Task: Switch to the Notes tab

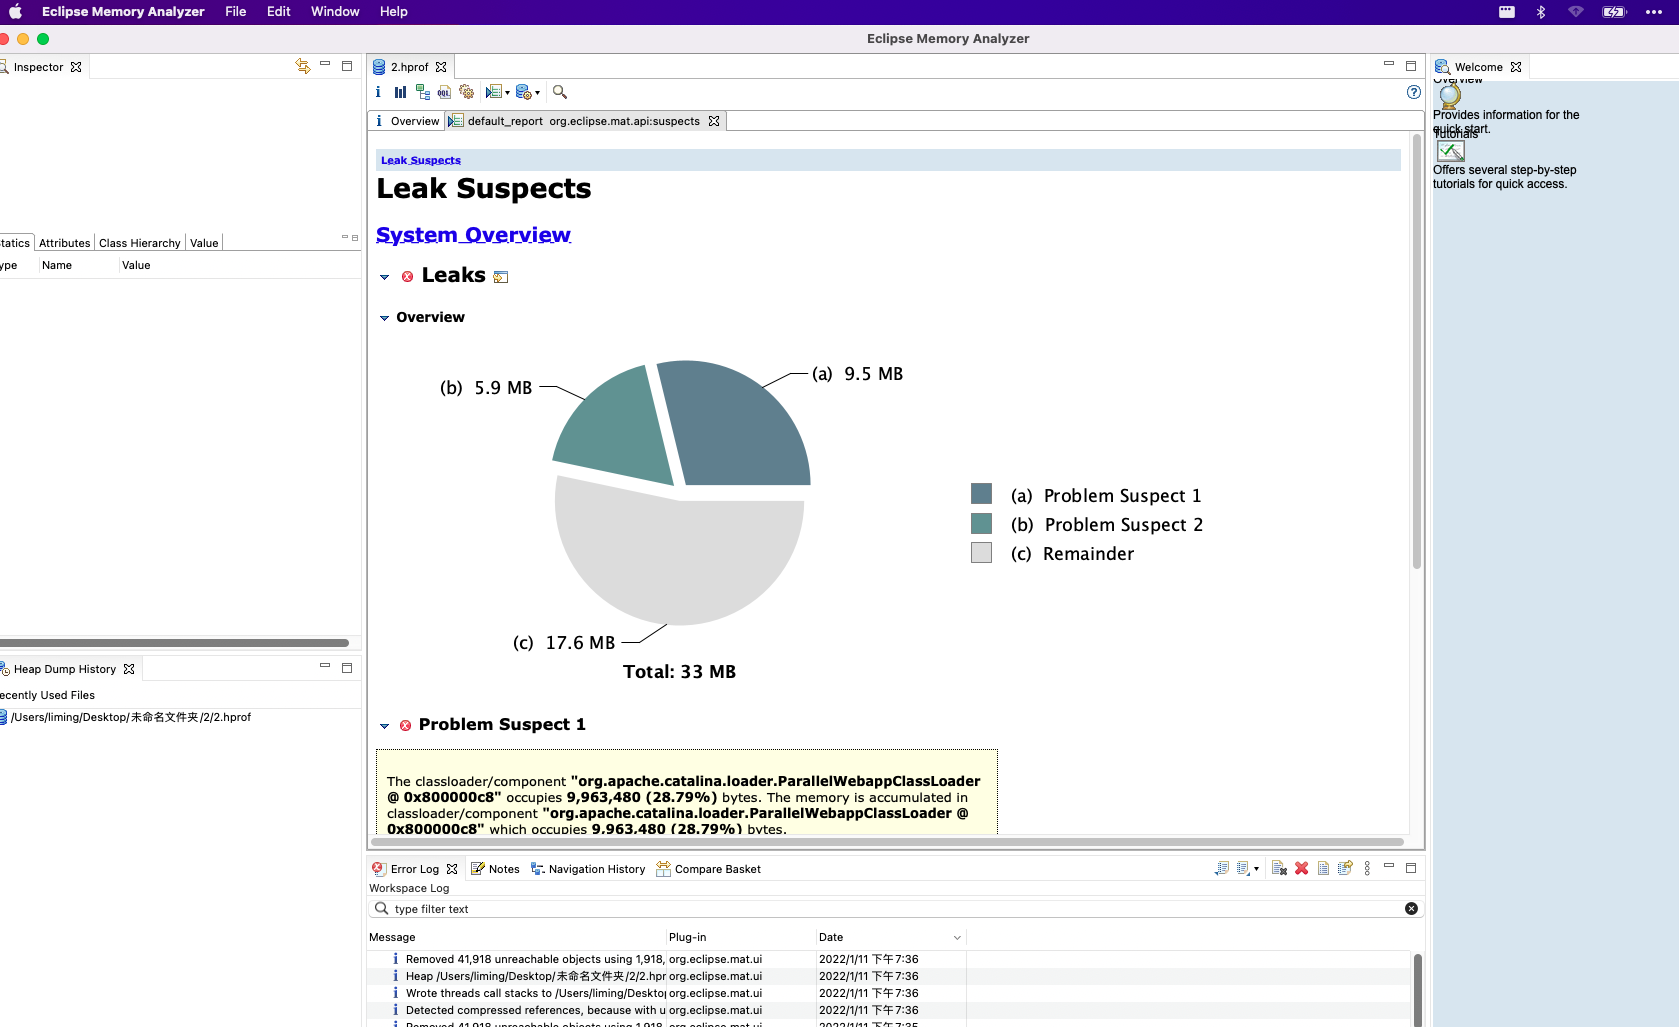Action: point(495,869)
